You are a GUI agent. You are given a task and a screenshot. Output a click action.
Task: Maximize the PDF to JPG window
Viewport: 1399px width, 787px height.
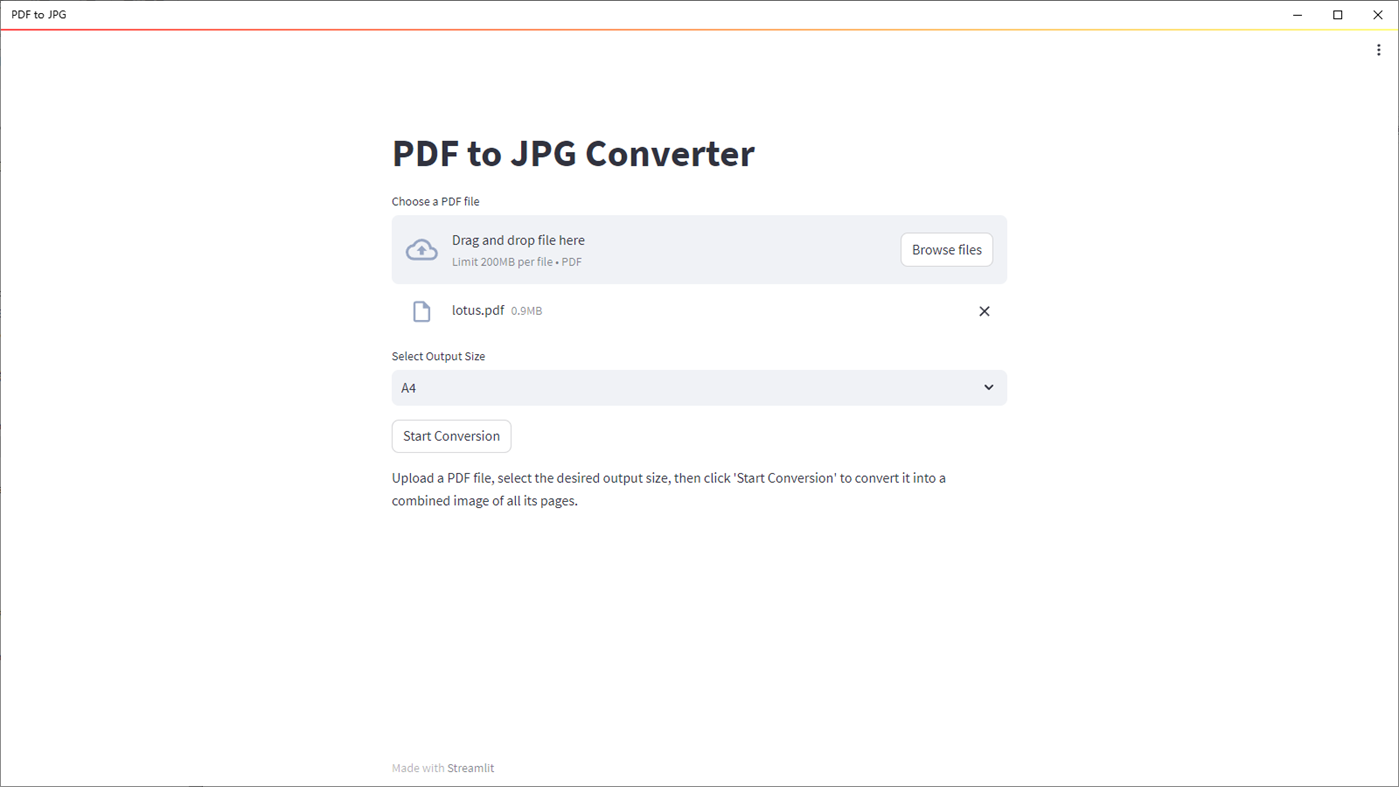pos(1337,14)
